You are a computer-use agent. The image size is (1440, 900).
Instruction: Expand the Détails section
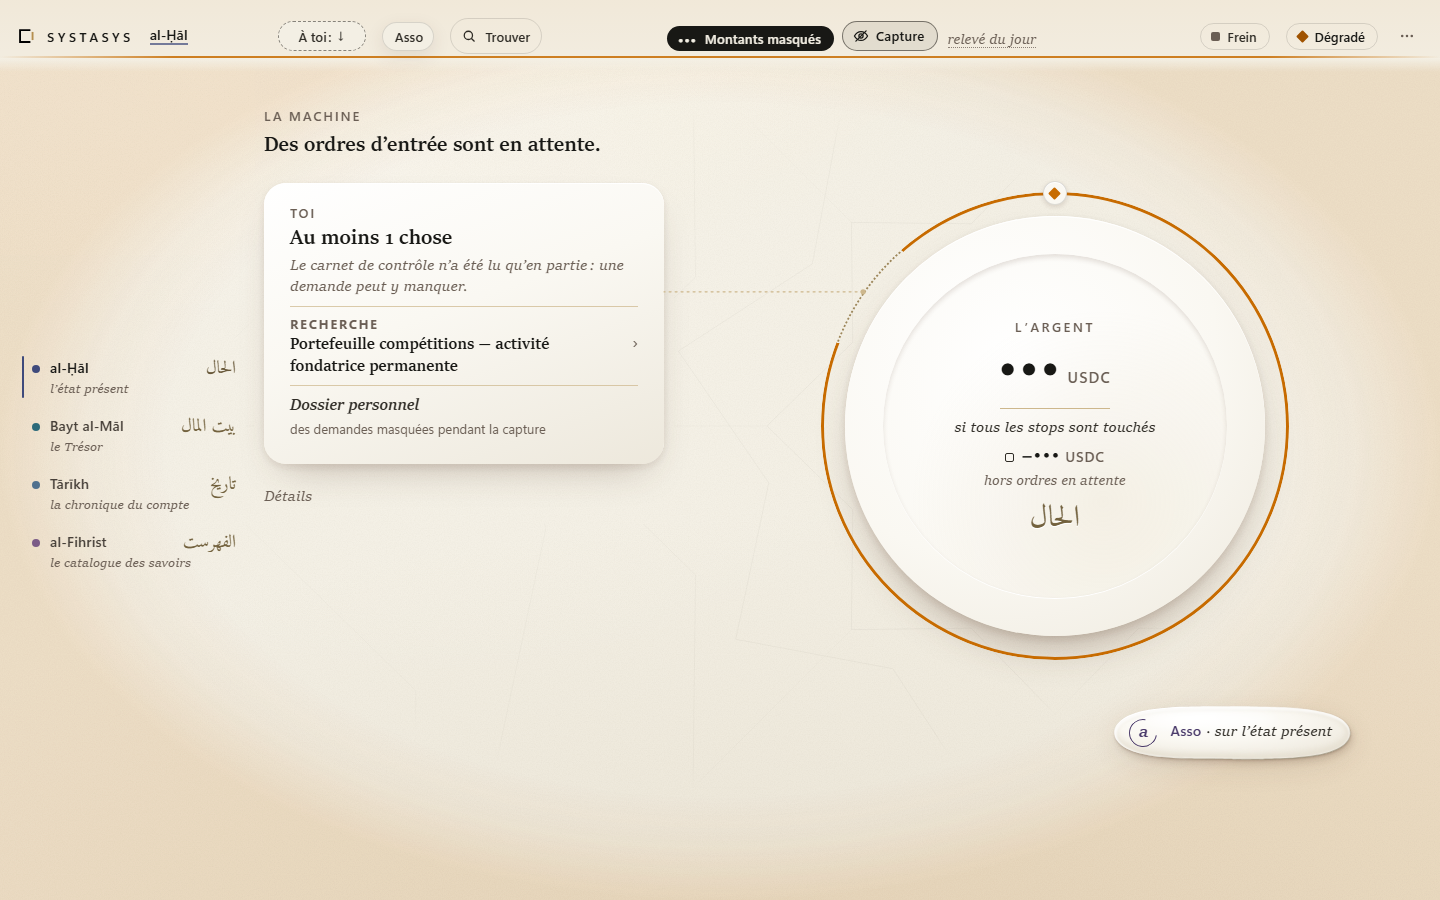click(288, 496)
